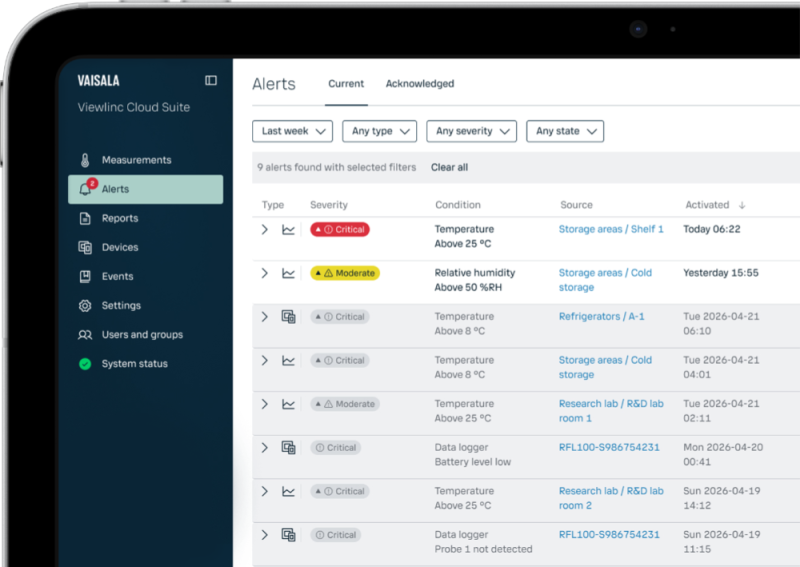Click grey Moderate badge in room 1 row

(345, 404)
